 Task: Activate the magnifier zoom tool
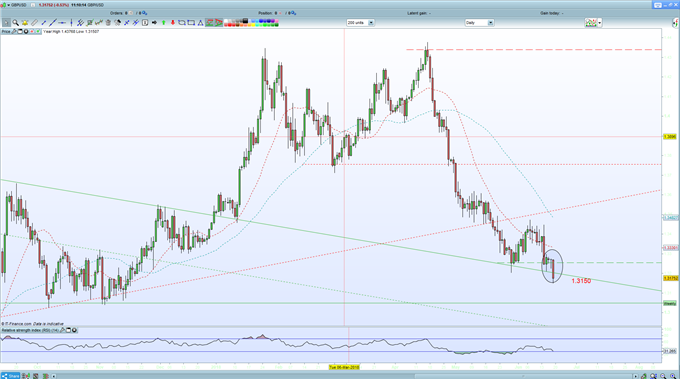click(16, 23)
